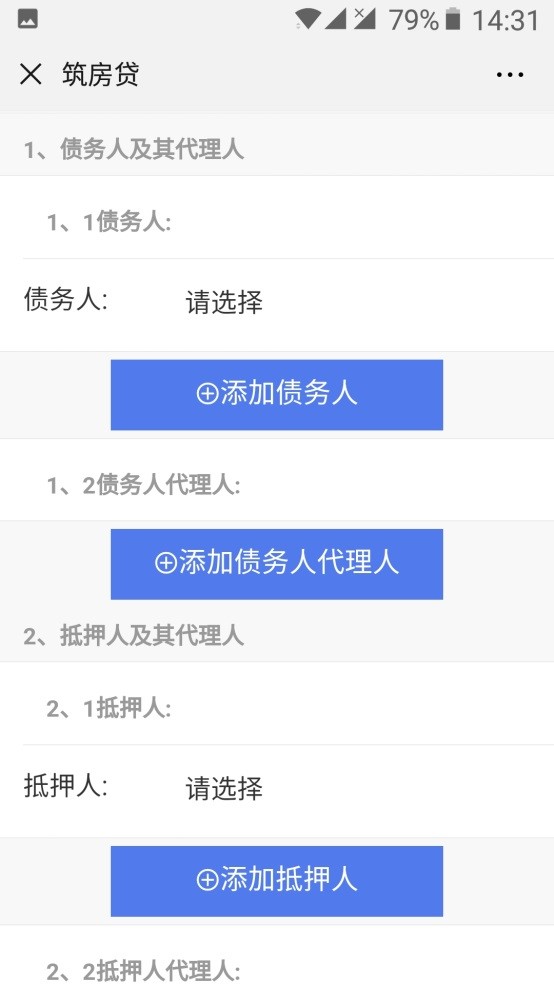Tap the picture notification icon in status bar
The image size is (554, 985).
(28, 19)
